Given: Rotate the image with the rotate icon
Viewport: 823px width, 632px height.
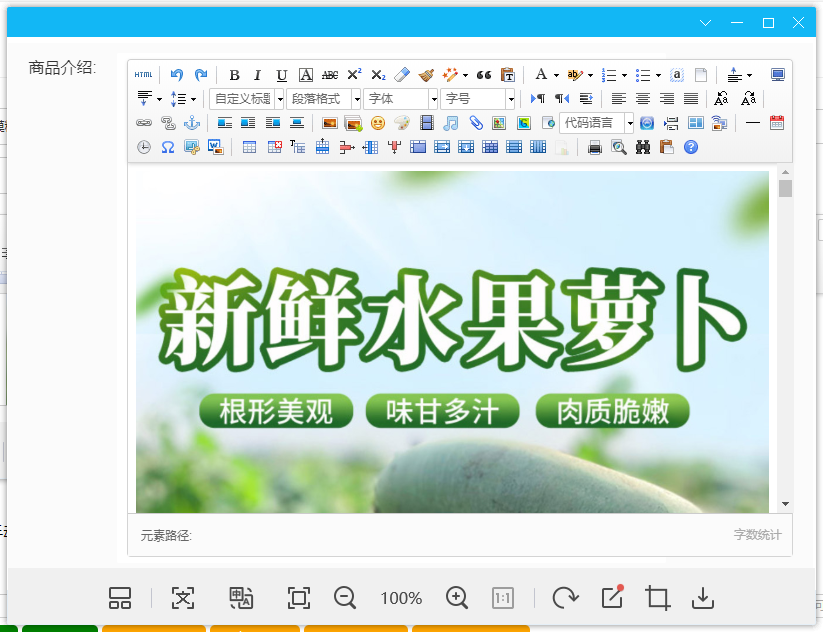Looking at the screenshot, I should coord(565,598).
